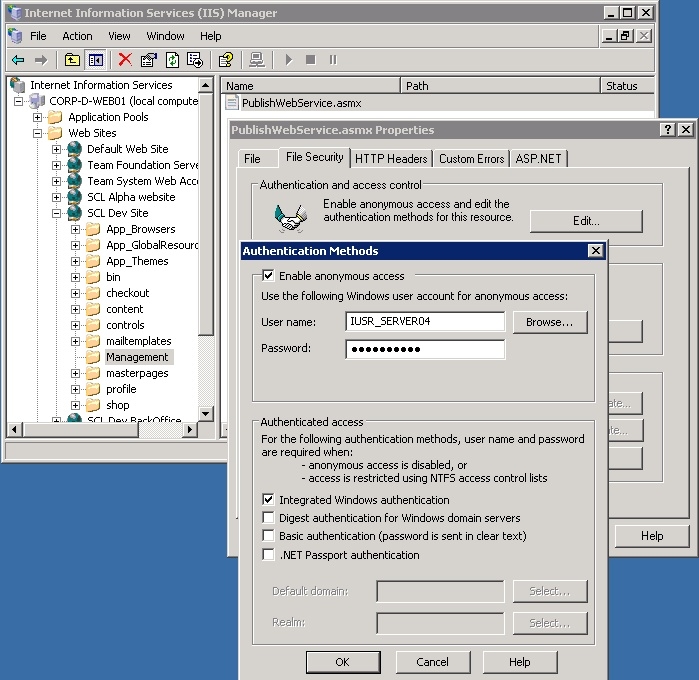Screen dimensions: 699x680
Task: Collapse the SCL Dev Site node
Action: 56,214
